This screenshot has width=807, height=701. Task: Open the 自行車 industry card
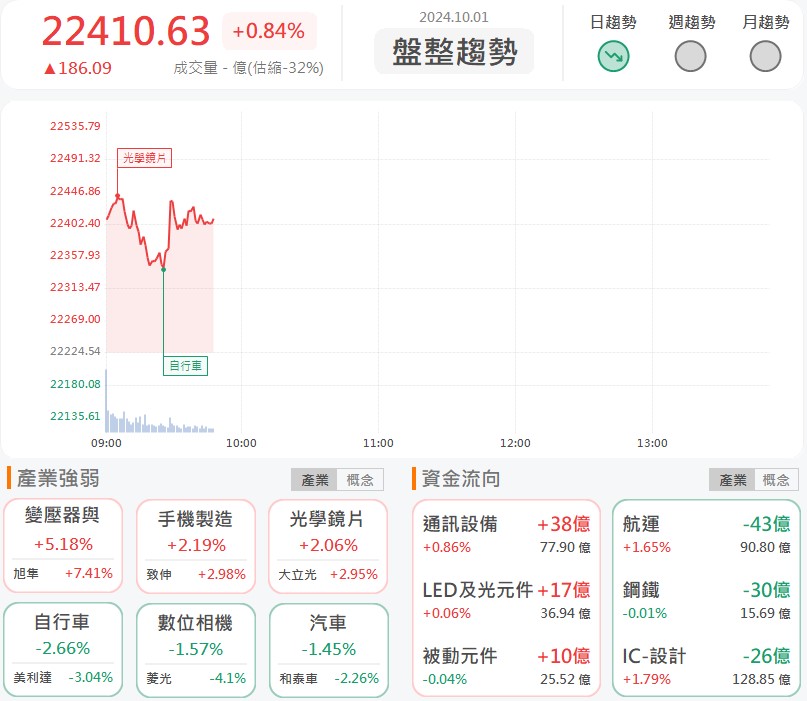coord(63,650)
